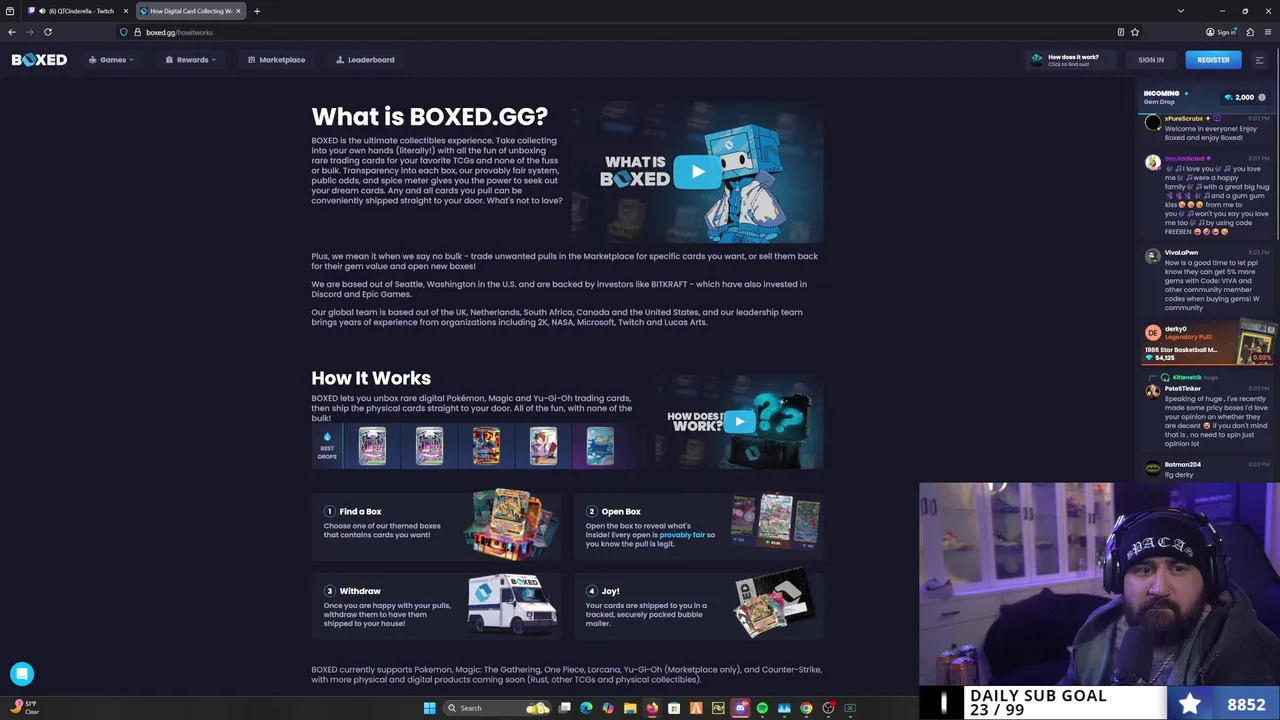Switch to the QTCinderella Twitch tab
This screenshot has width=1280, height=720.
click(x=76, y=11)
